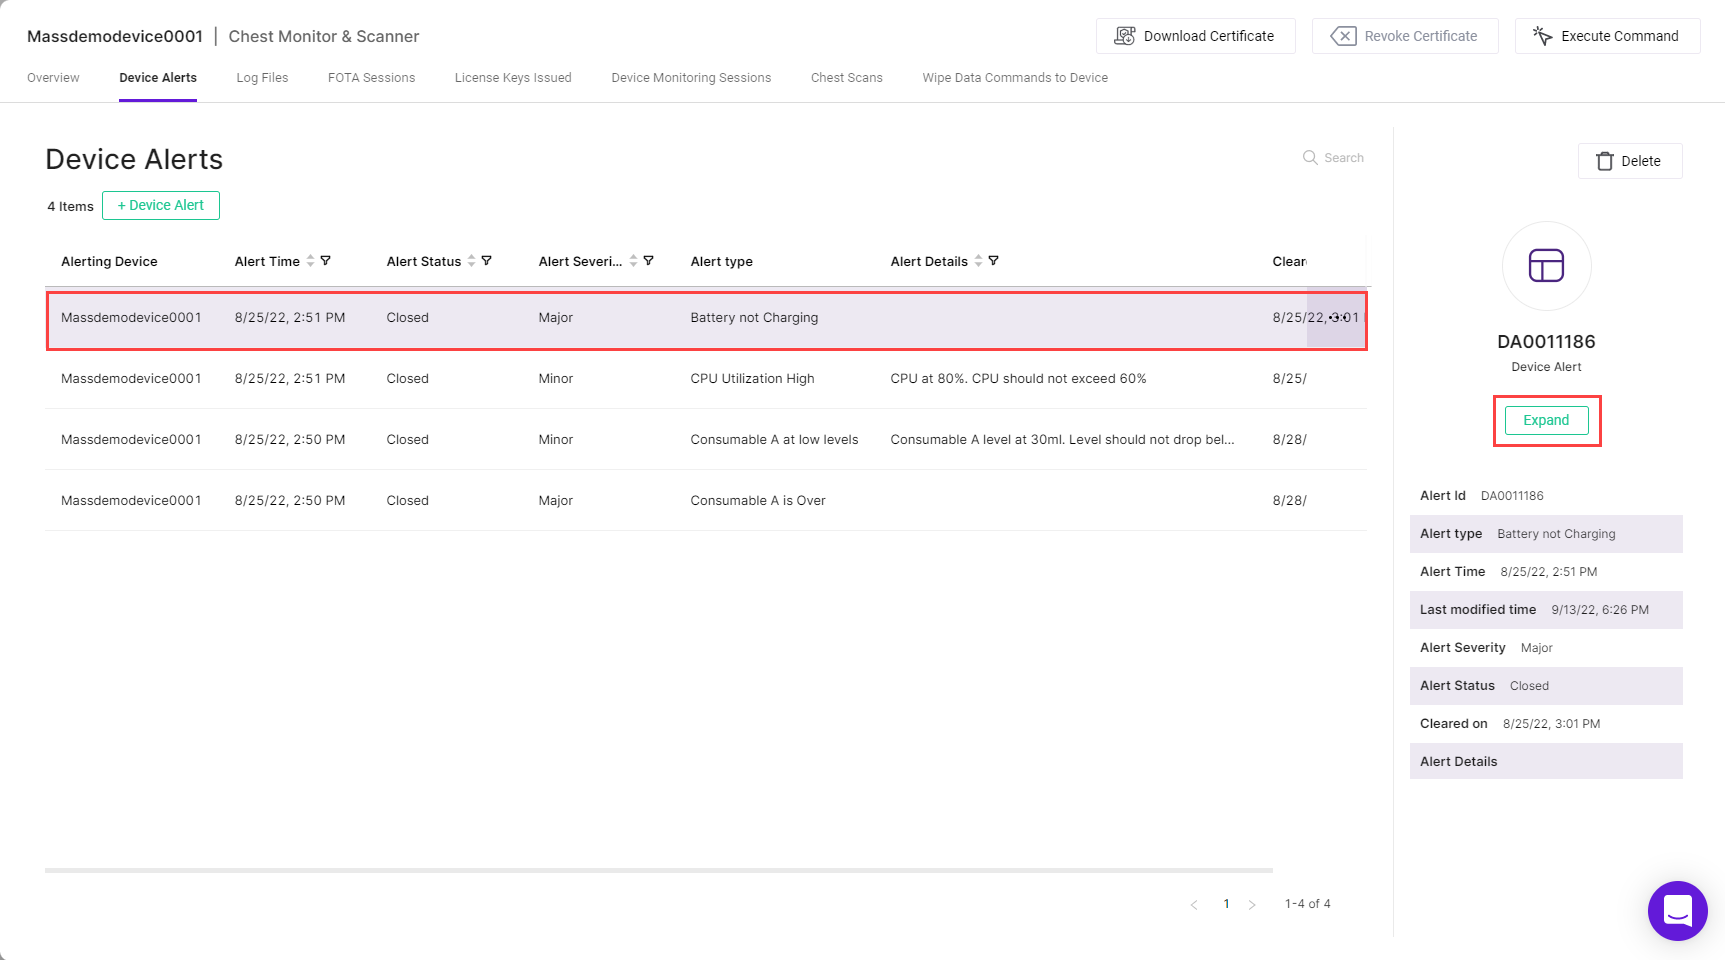Viewport: 1725px width, 960px height.
Task: Sort by Alert Status column
Action: pos(471,261)
